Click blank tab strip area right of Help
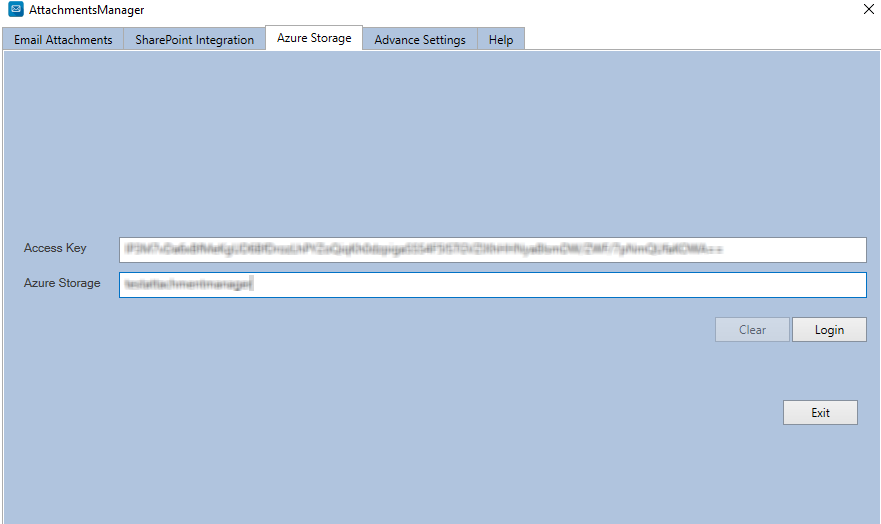 (x=700, y=39)
